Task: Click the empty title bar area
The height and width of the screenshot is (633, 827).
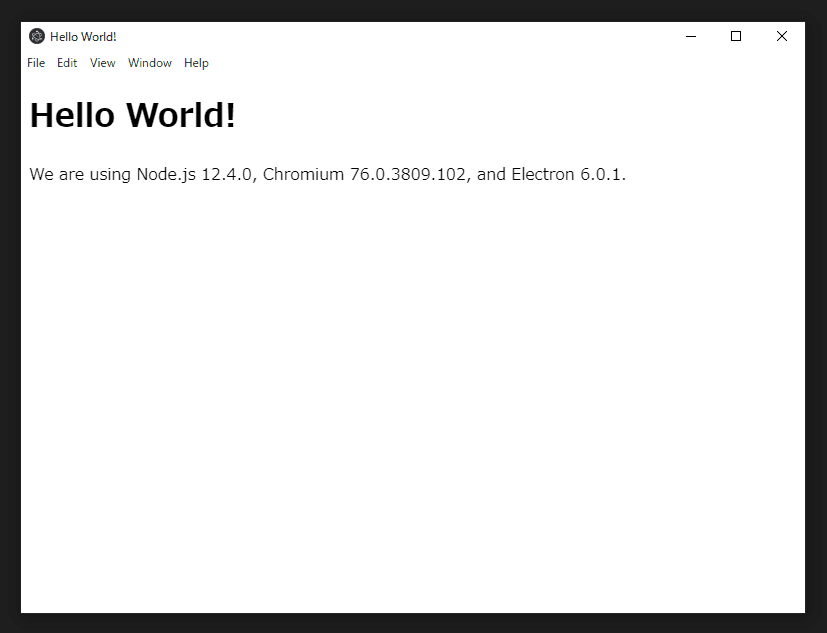Action: click(400, 36)
